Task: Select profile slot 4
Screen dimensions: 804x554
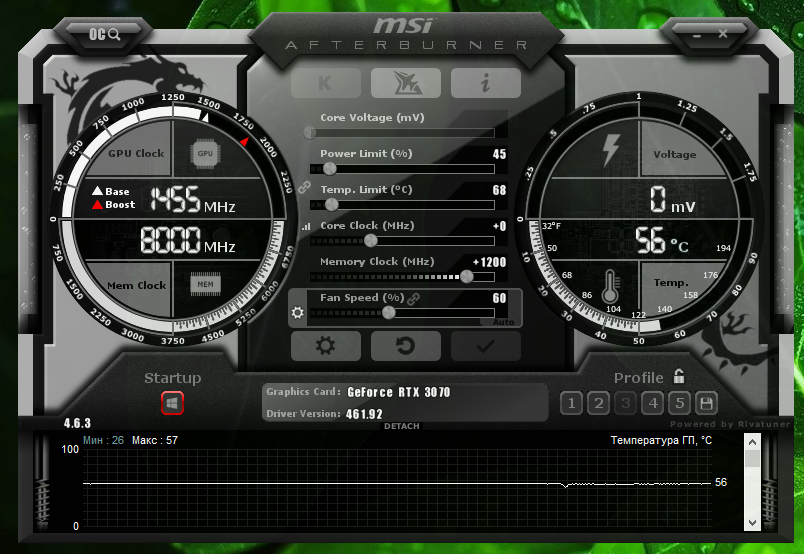Action: tap(652, 403)
